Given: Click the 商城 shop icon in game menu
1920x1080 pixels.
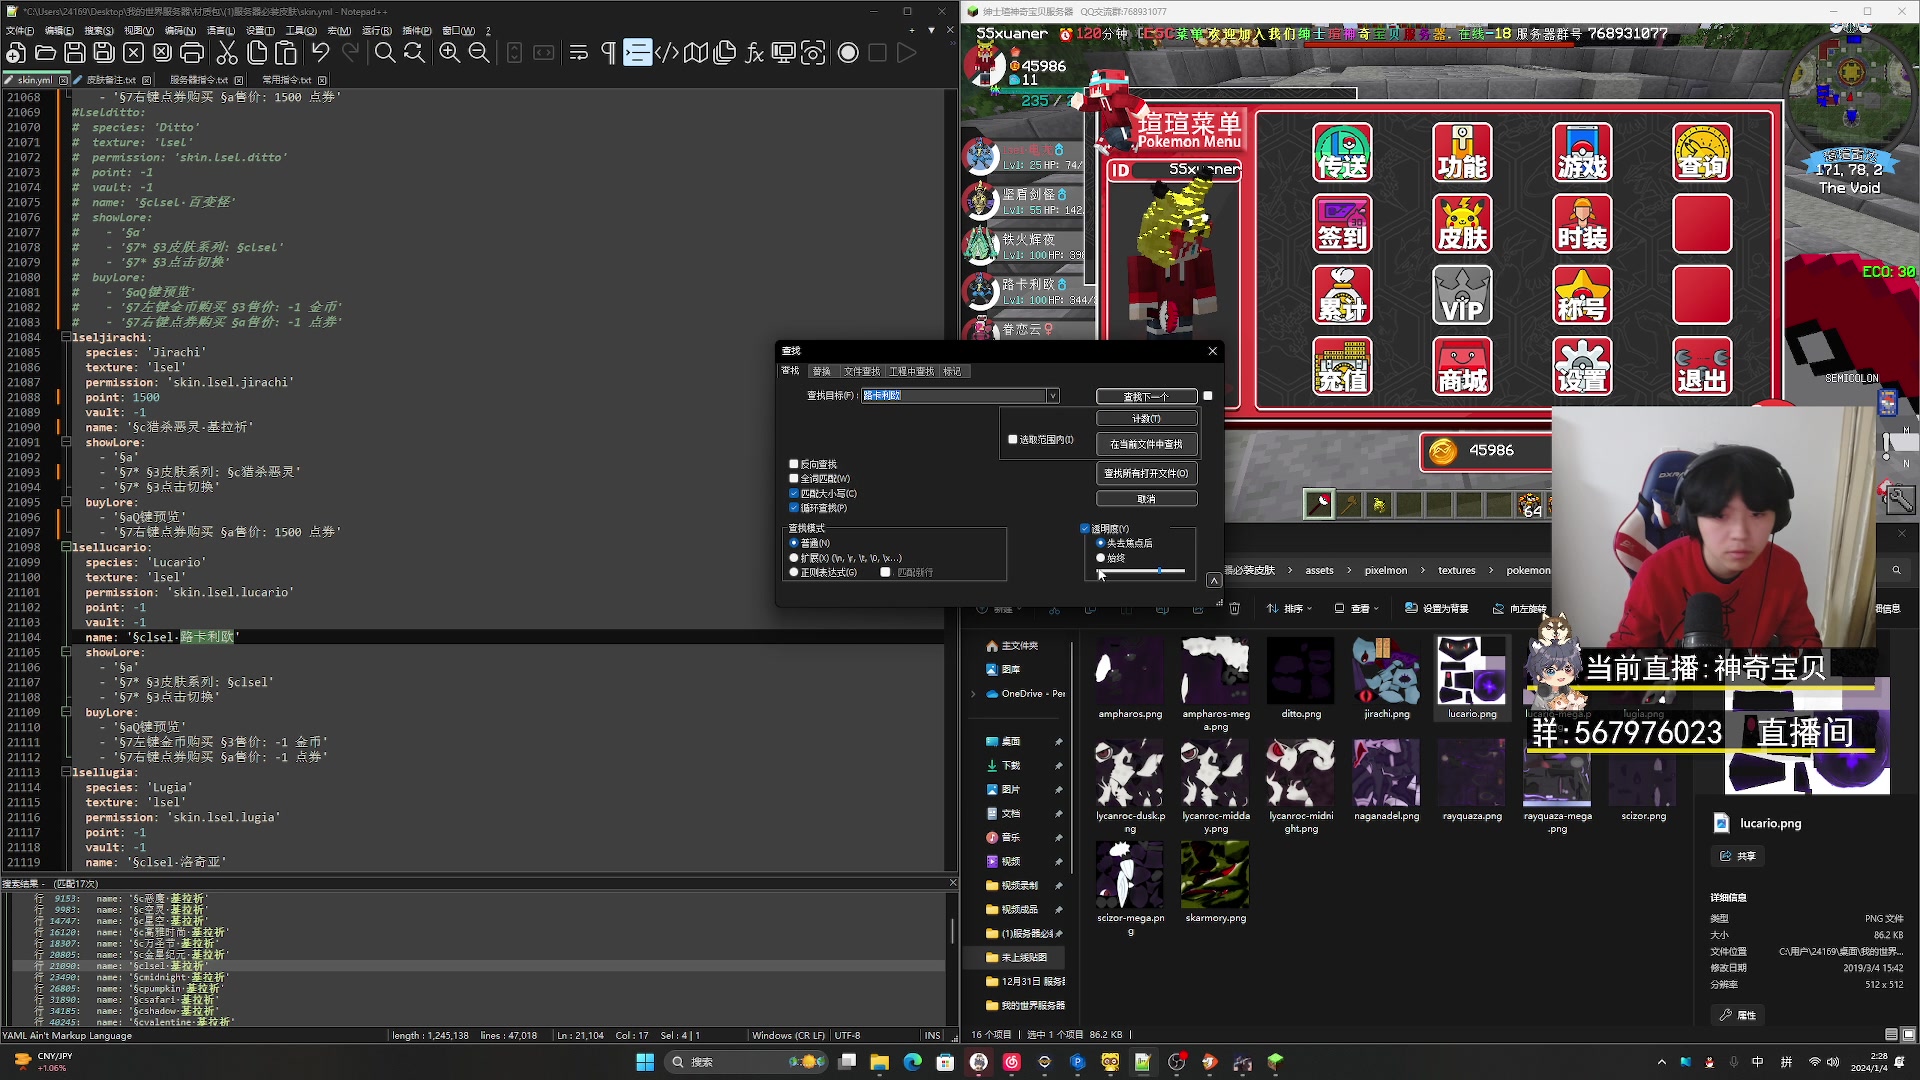Looking at the screenshot, I should coord(1462,366).
